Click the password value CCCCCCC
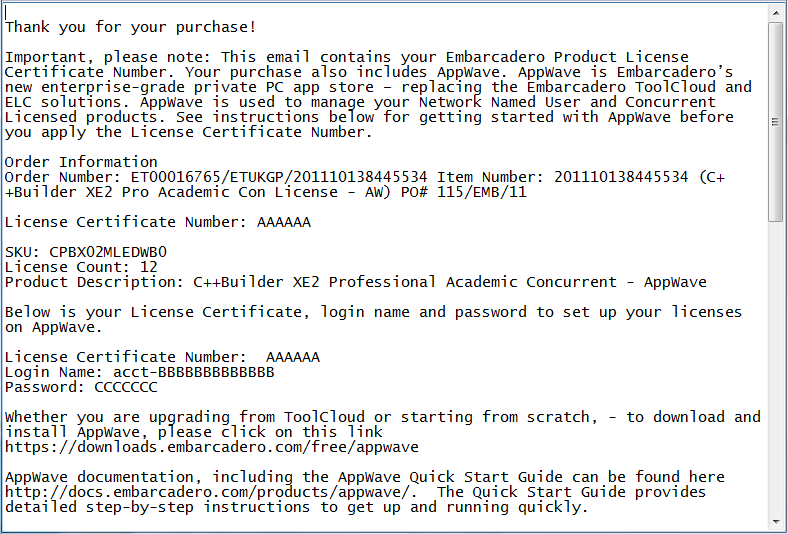The height and width of the screenshot is (534, 788). [x=126, y=387]
